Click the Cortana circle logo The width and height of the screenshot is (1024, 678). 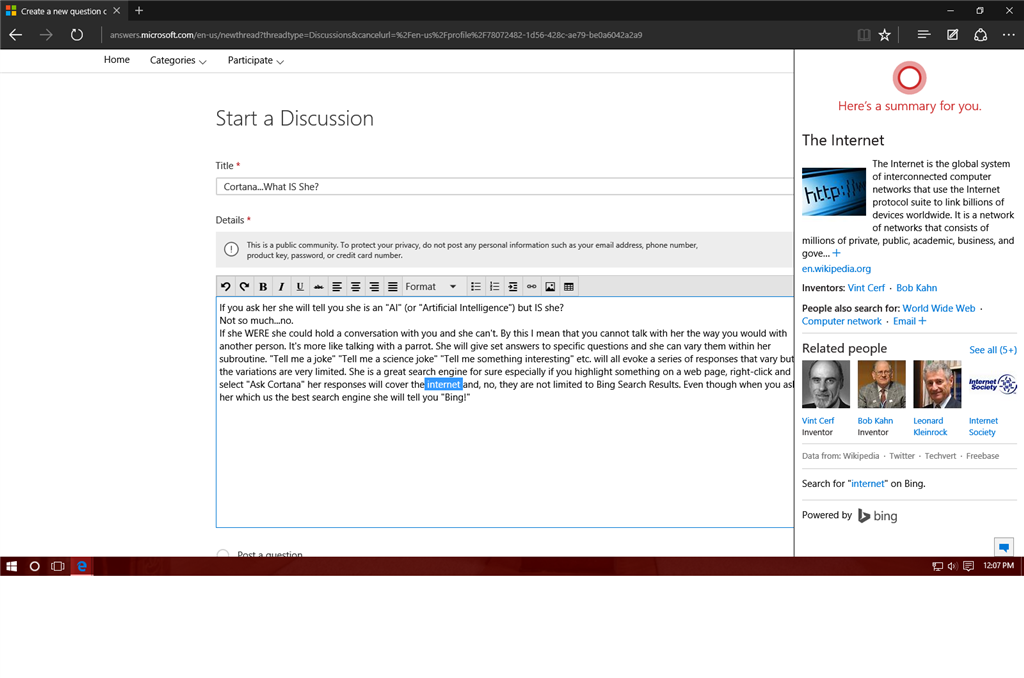pos(909,78)
